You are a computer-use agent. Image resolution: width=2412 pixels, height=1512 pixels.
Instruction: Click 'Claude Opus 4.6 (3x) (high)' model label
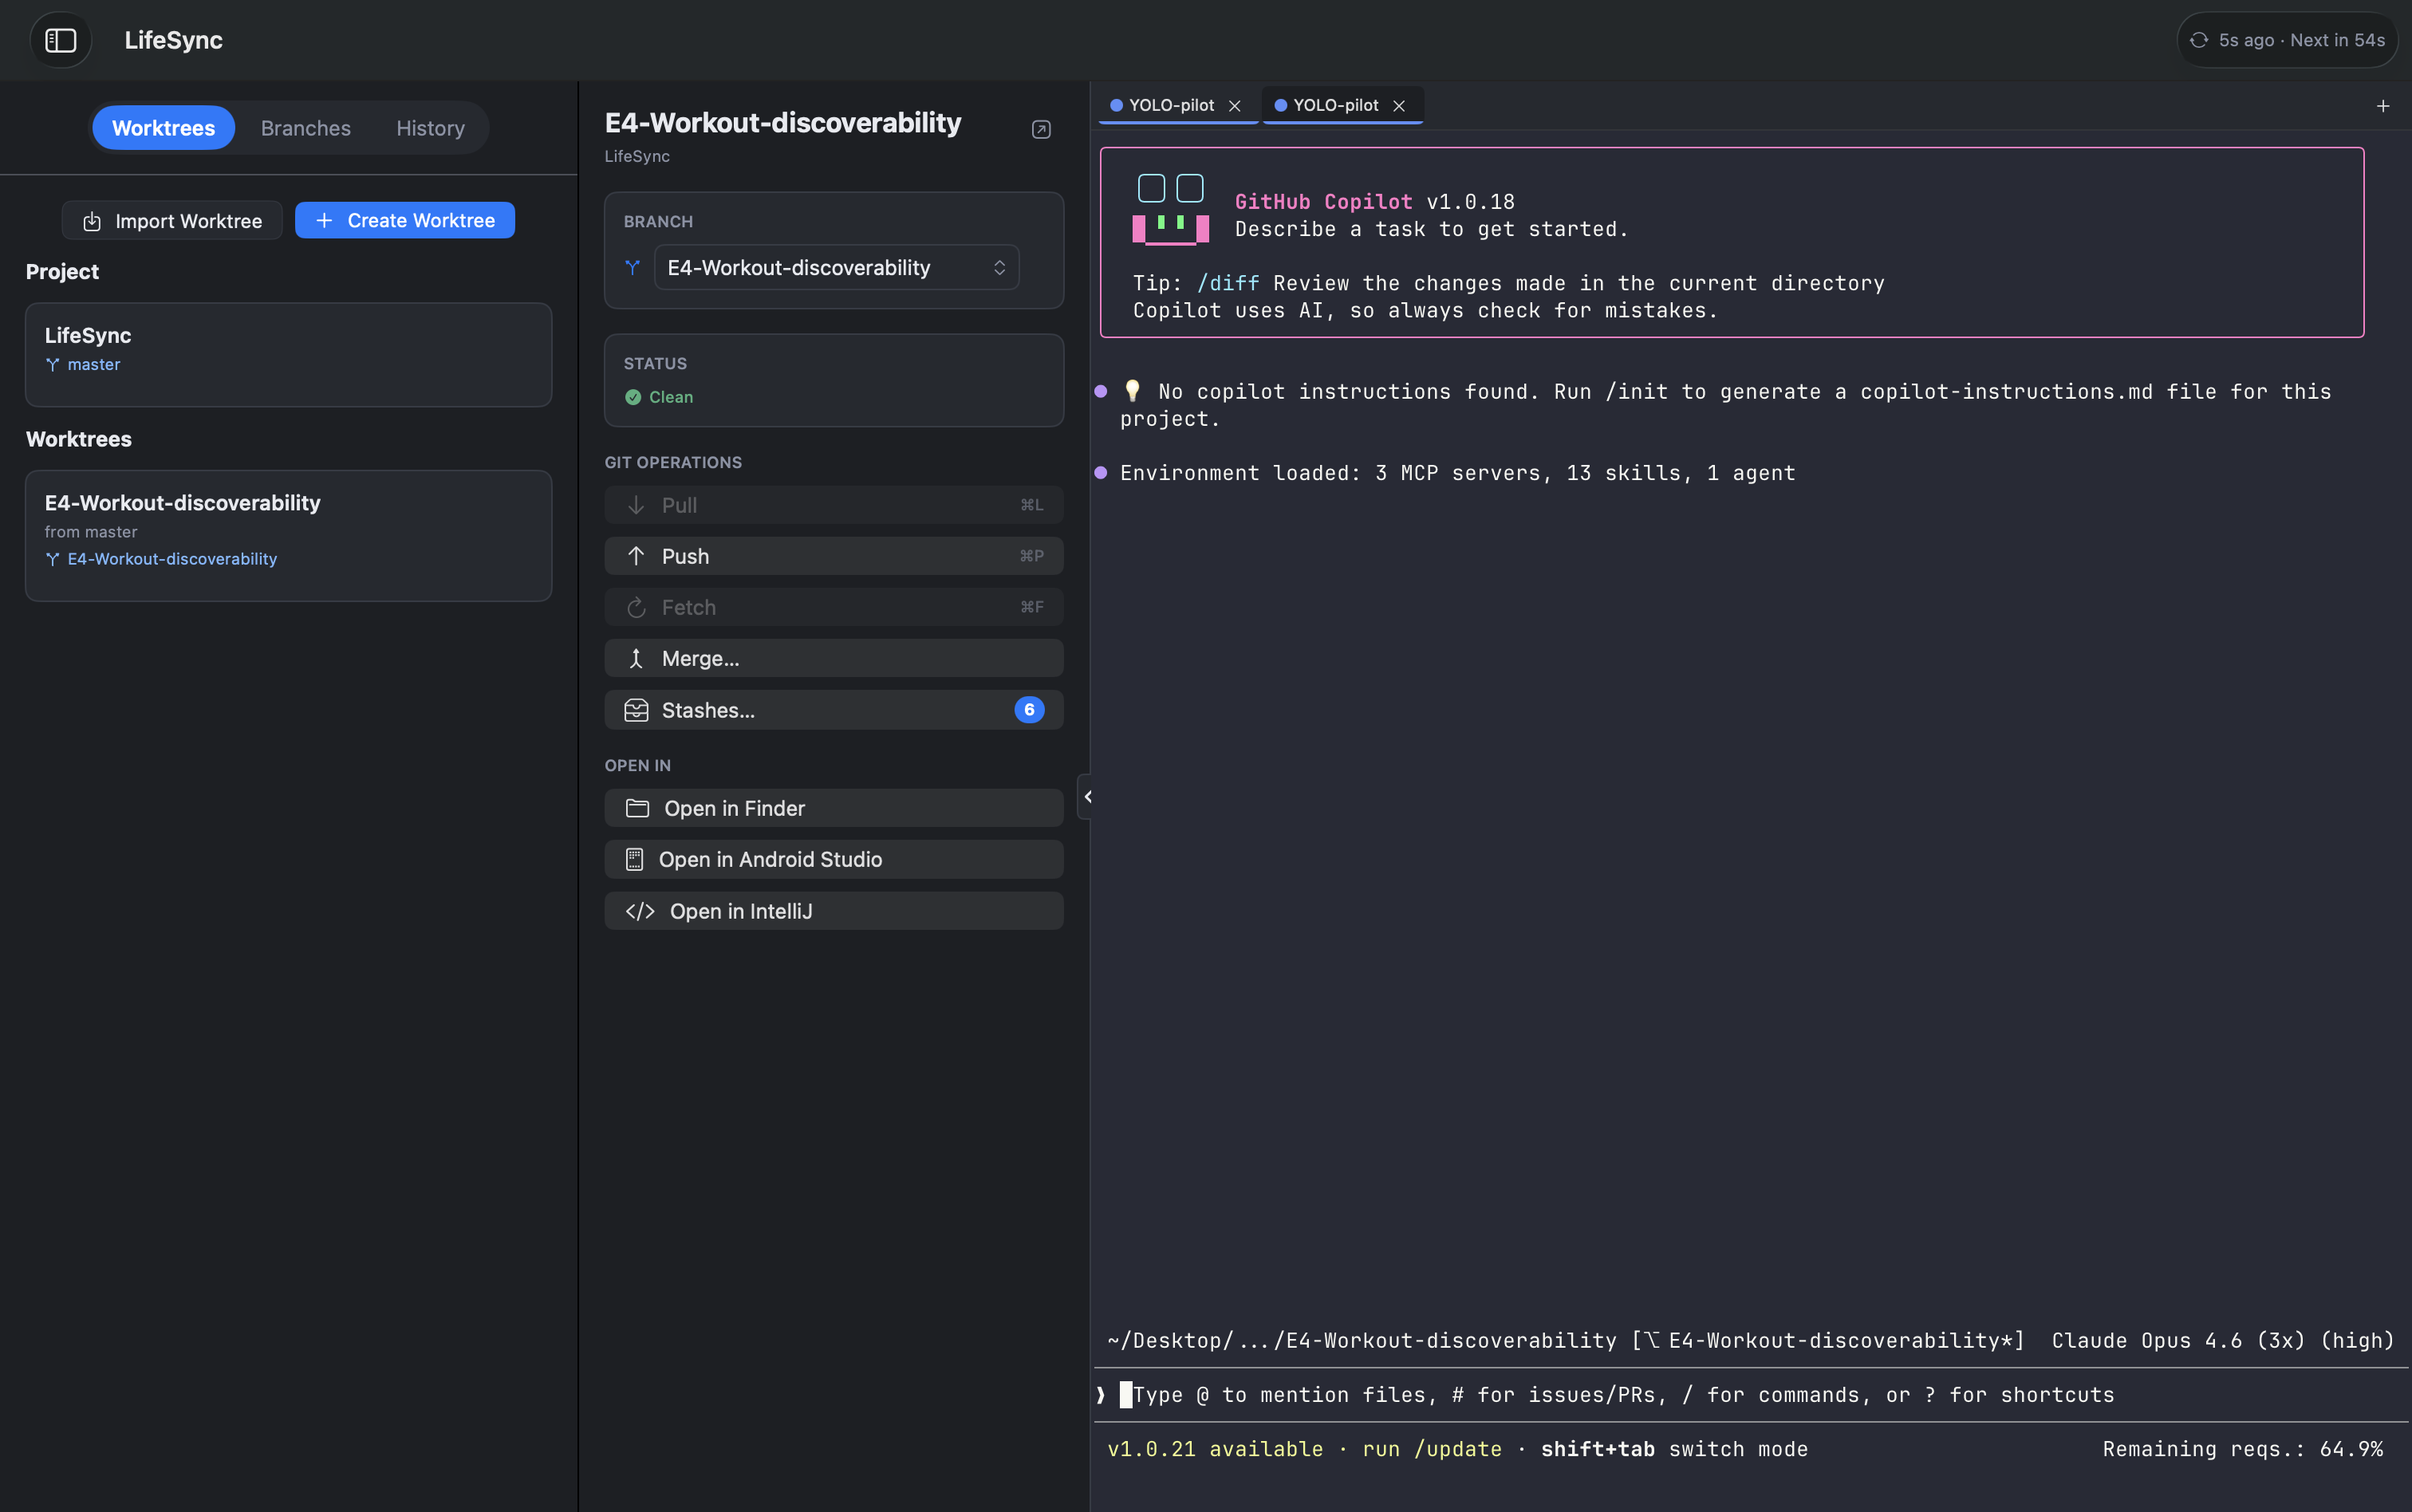2223,1340
